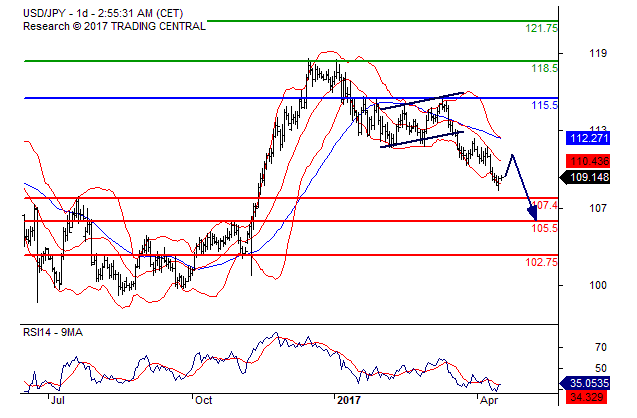Select the 2017 date axis marker

(348, 399)
